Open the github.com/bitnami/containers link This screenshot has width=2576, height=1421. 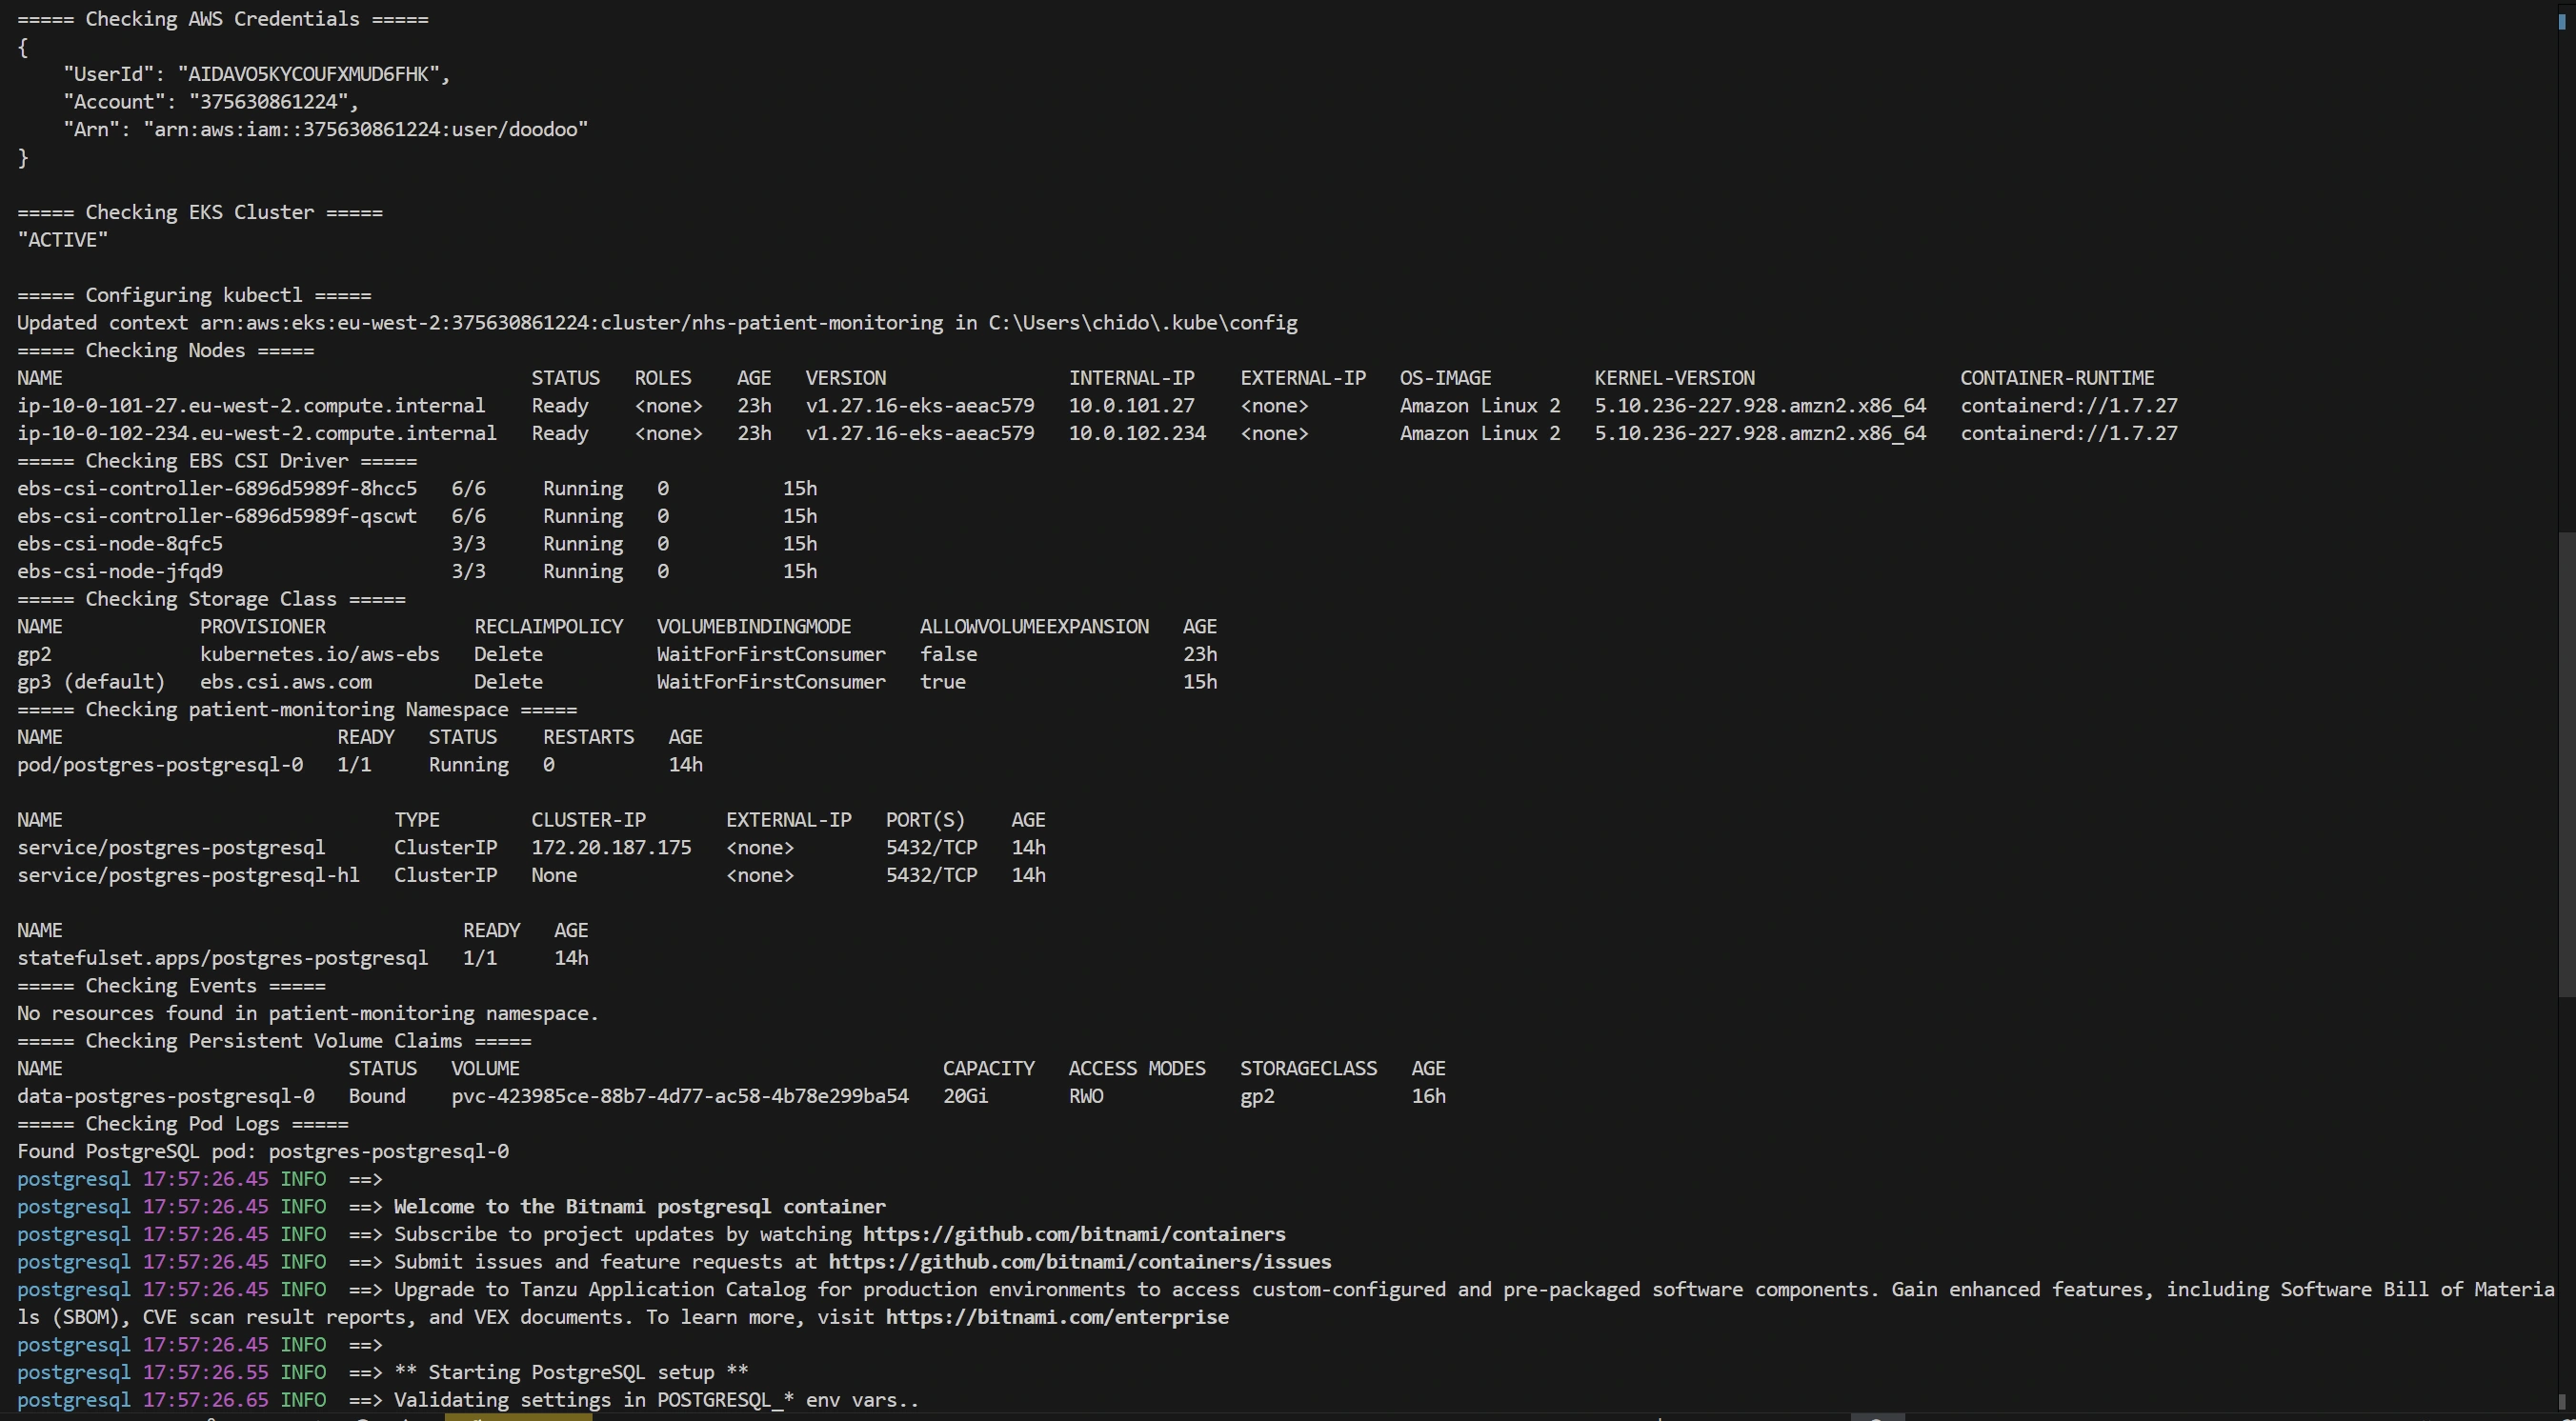click(x=1073, y=1234)
